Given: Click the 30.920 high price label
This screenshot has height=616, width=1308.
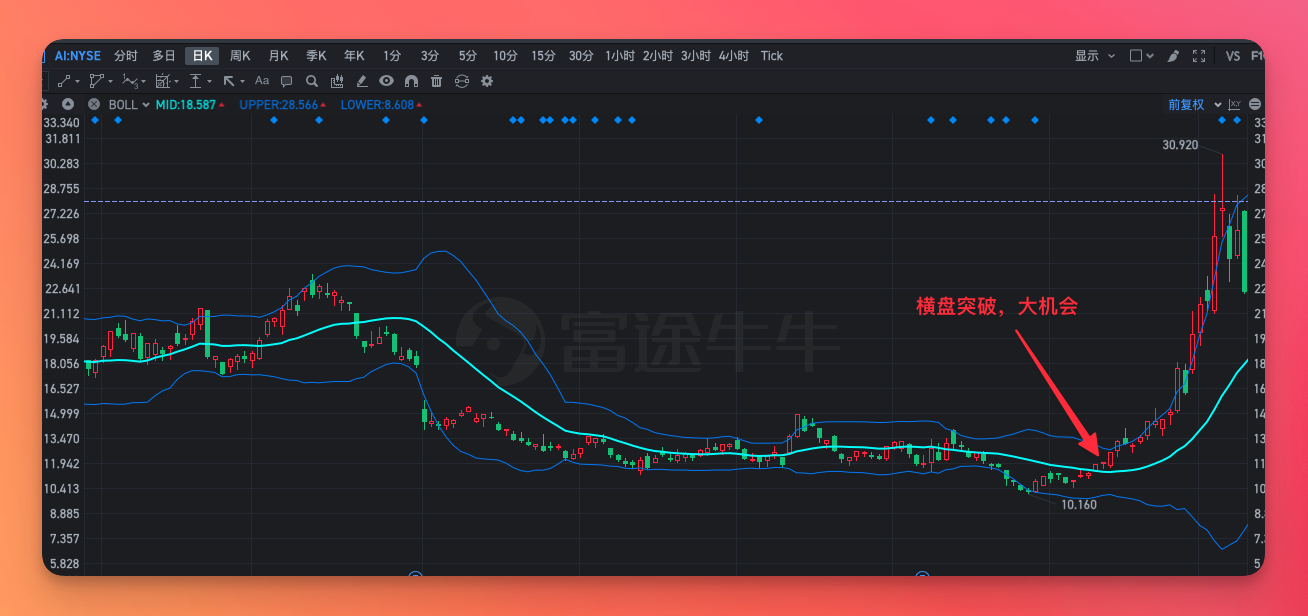Looking at the screenshot, I should click(x=1180, y=145).
